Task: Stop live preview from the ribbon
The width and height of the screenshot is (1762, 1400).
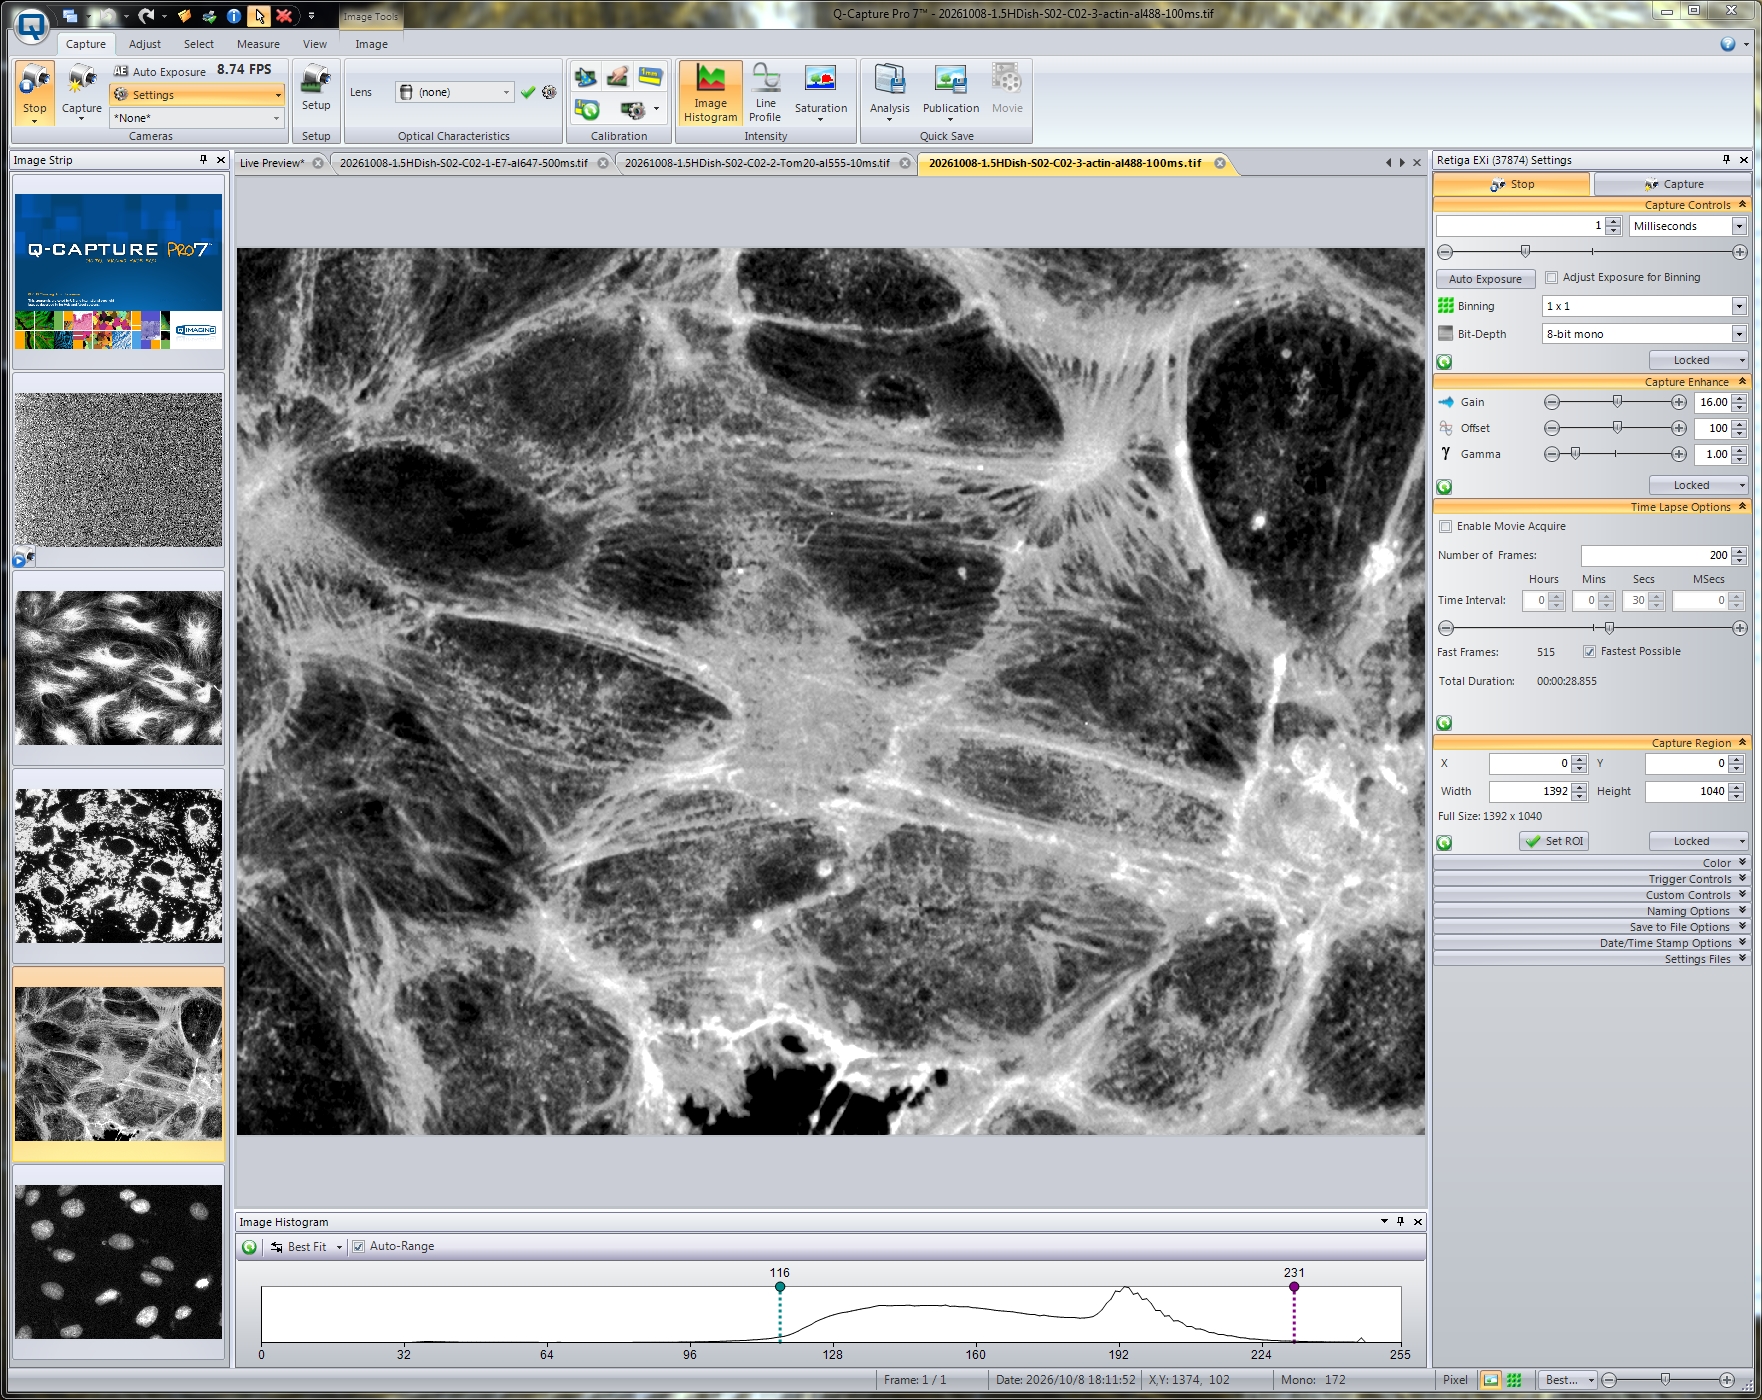Action: pos(34,93)
